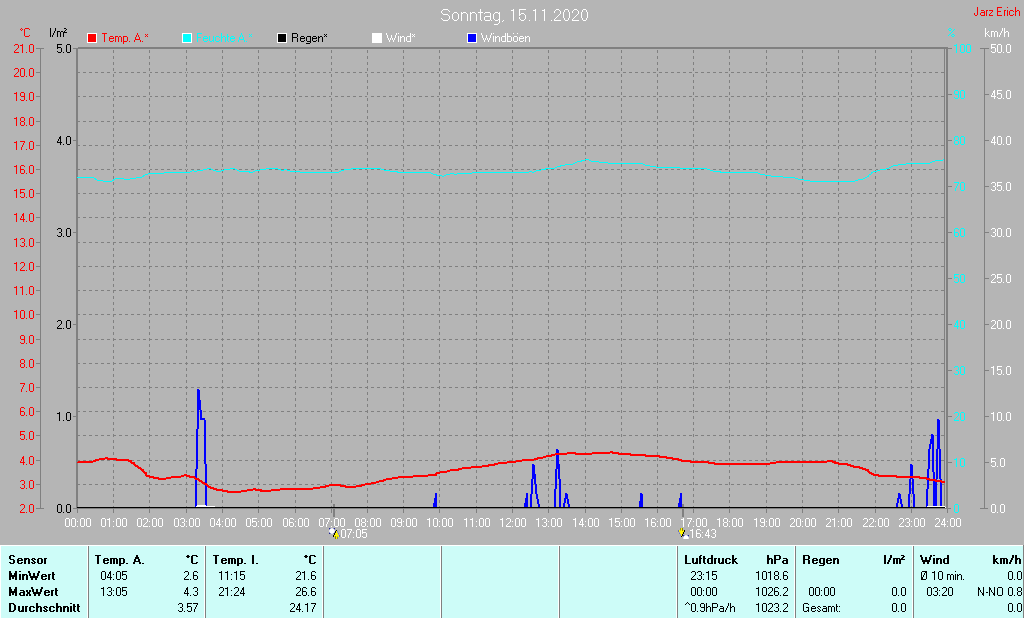Viewport: 1024px width, 618px height.
Task: Click the Temp. A. minimum time '04:05'
Action: point(114,576)
